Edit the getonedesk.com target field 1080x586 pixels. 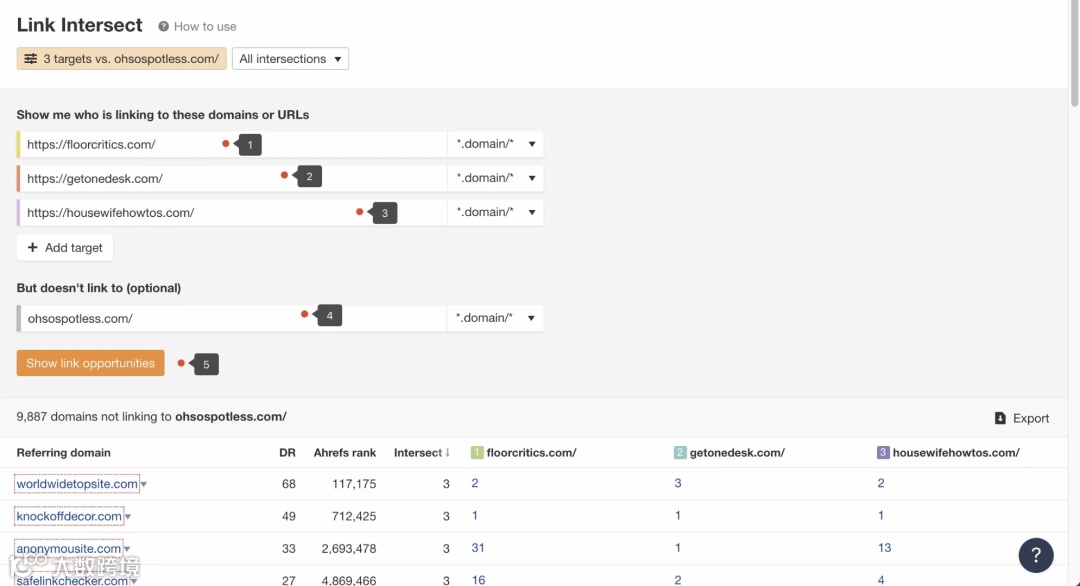tap(233, 178)
